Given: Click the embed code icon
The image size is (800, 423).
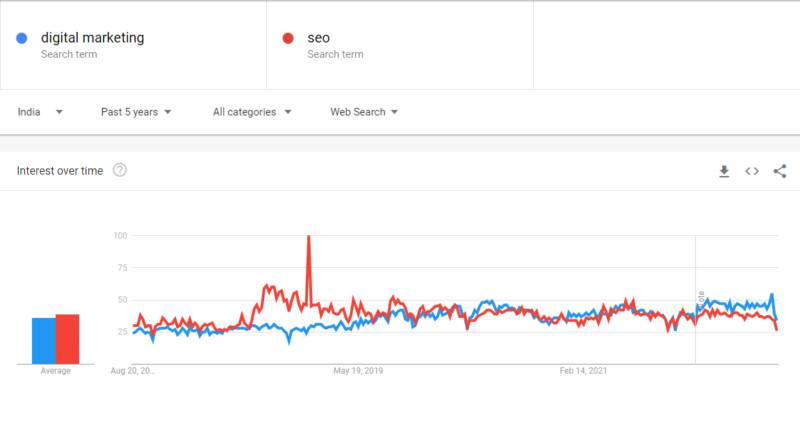Looking at the screenshot, I should (752, 171).
